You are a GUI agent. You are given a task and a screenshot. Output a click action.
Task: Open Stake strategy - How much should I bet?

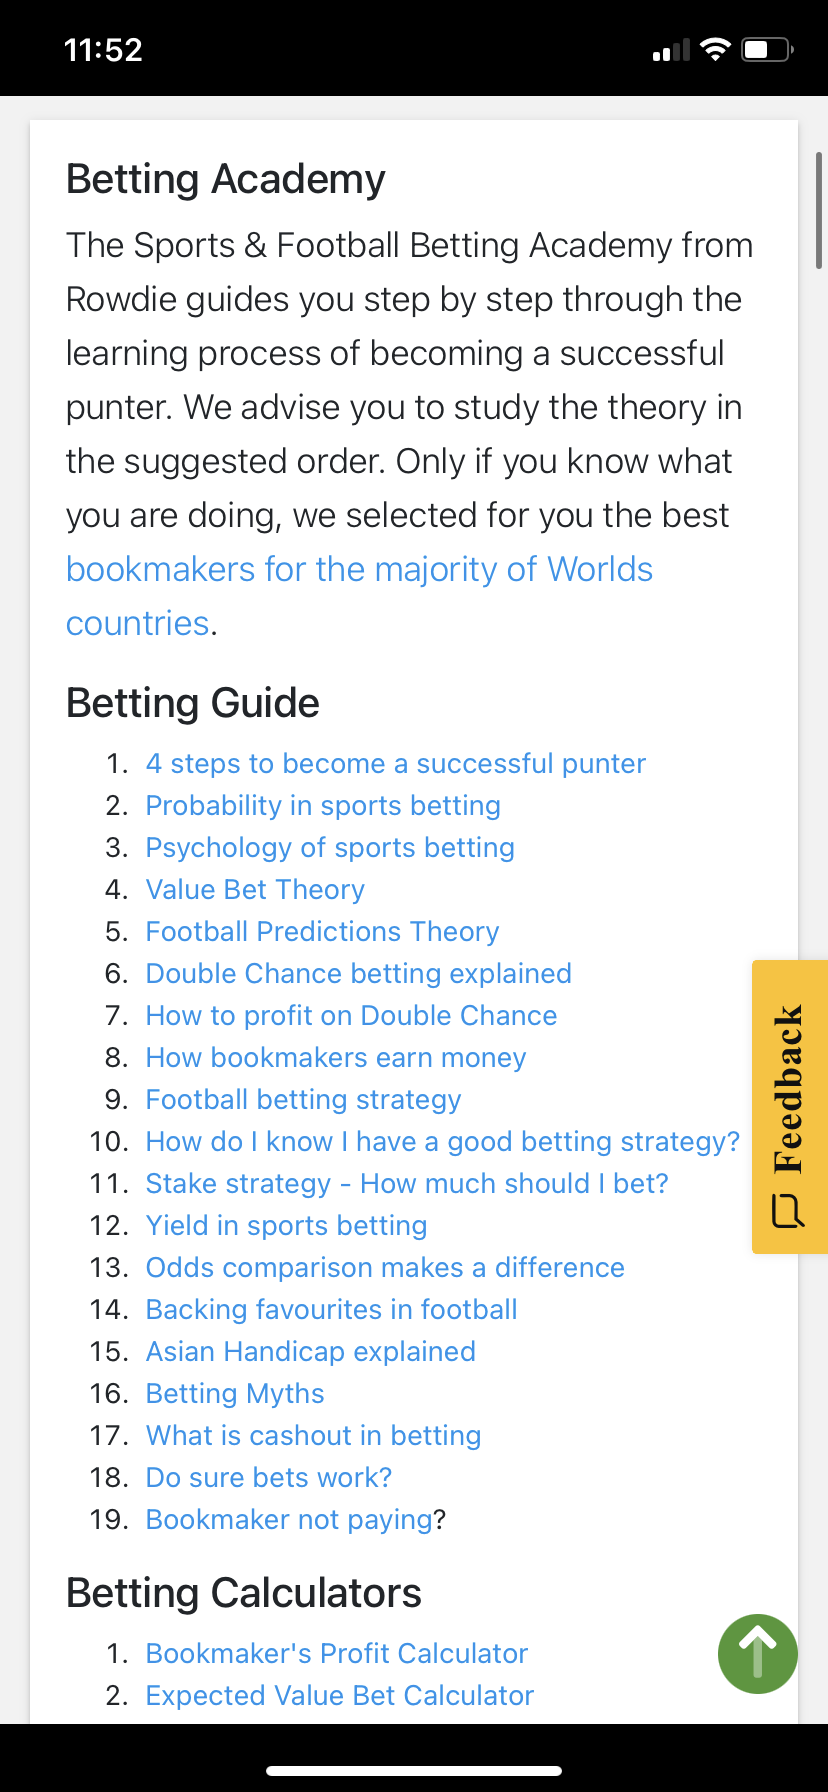point(406,1184)
